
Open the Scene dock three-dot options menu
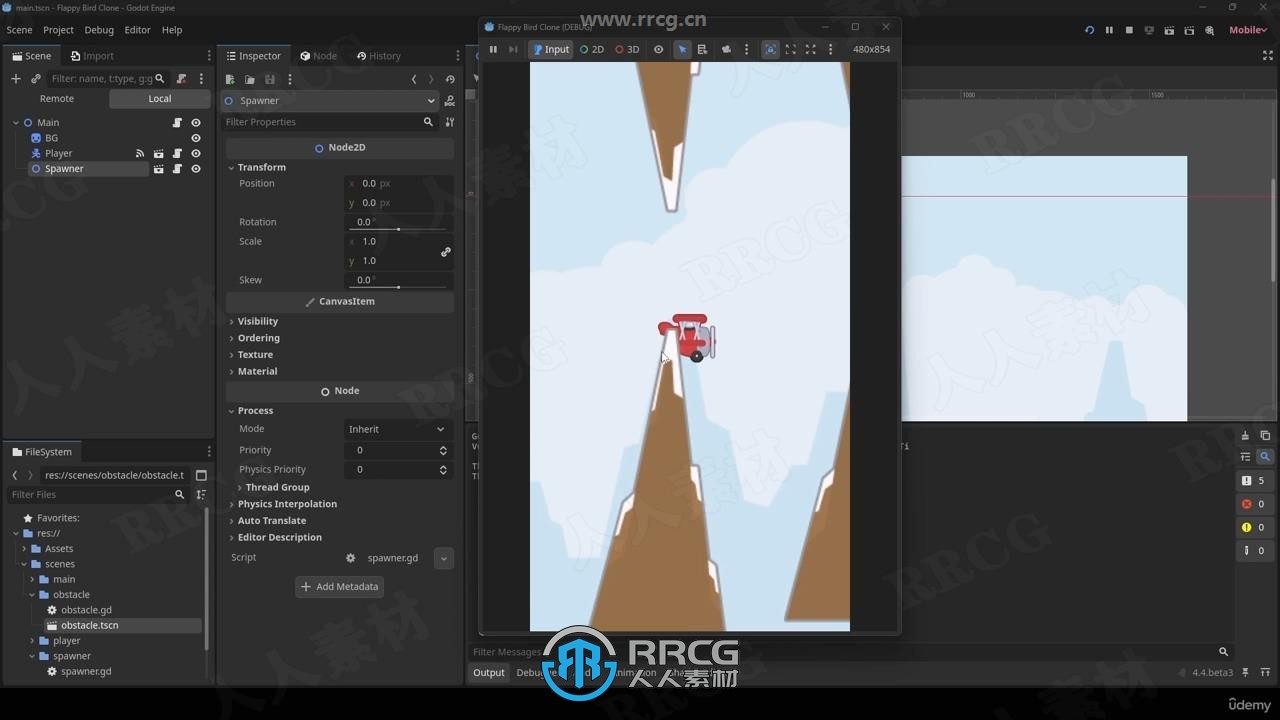coord(201,78)
